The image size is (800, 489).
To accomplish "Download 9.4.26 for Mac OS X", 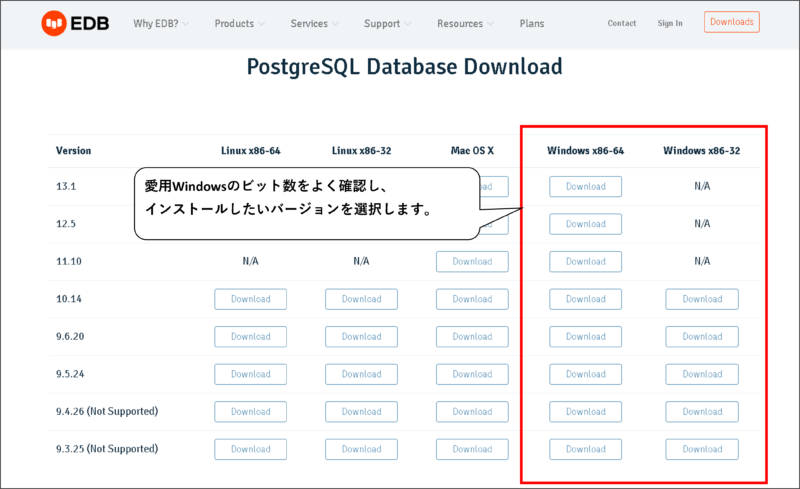I will [x=472, y=411].
